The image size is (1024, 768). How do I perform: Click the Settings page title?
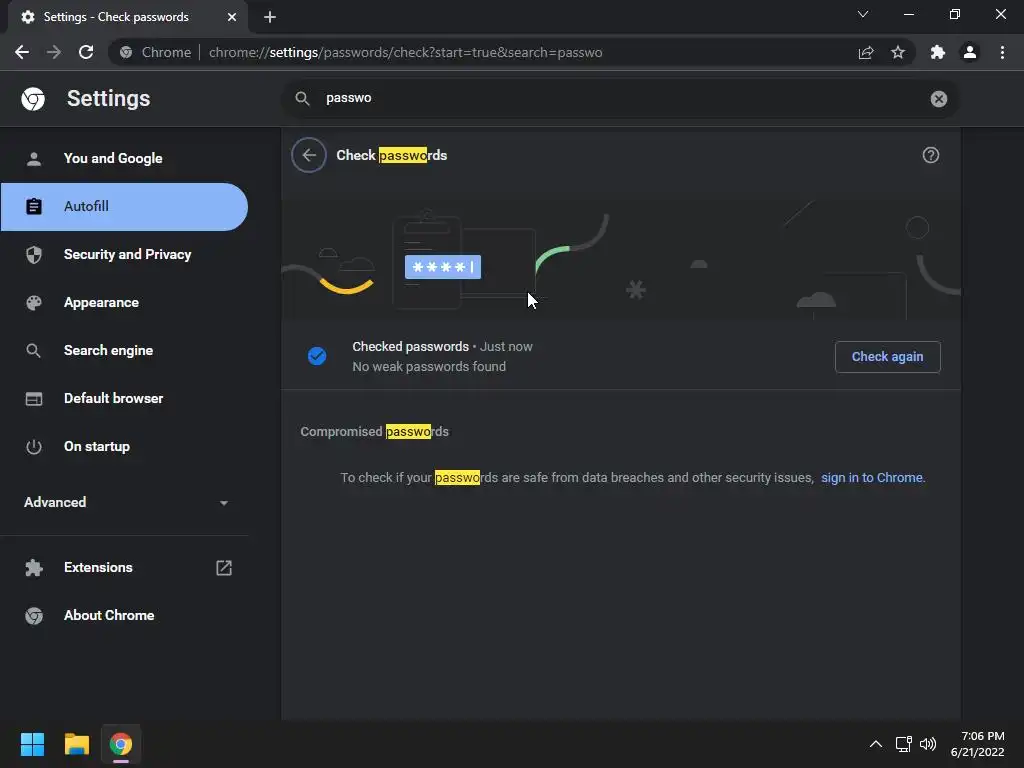click(x=108, y=99)
